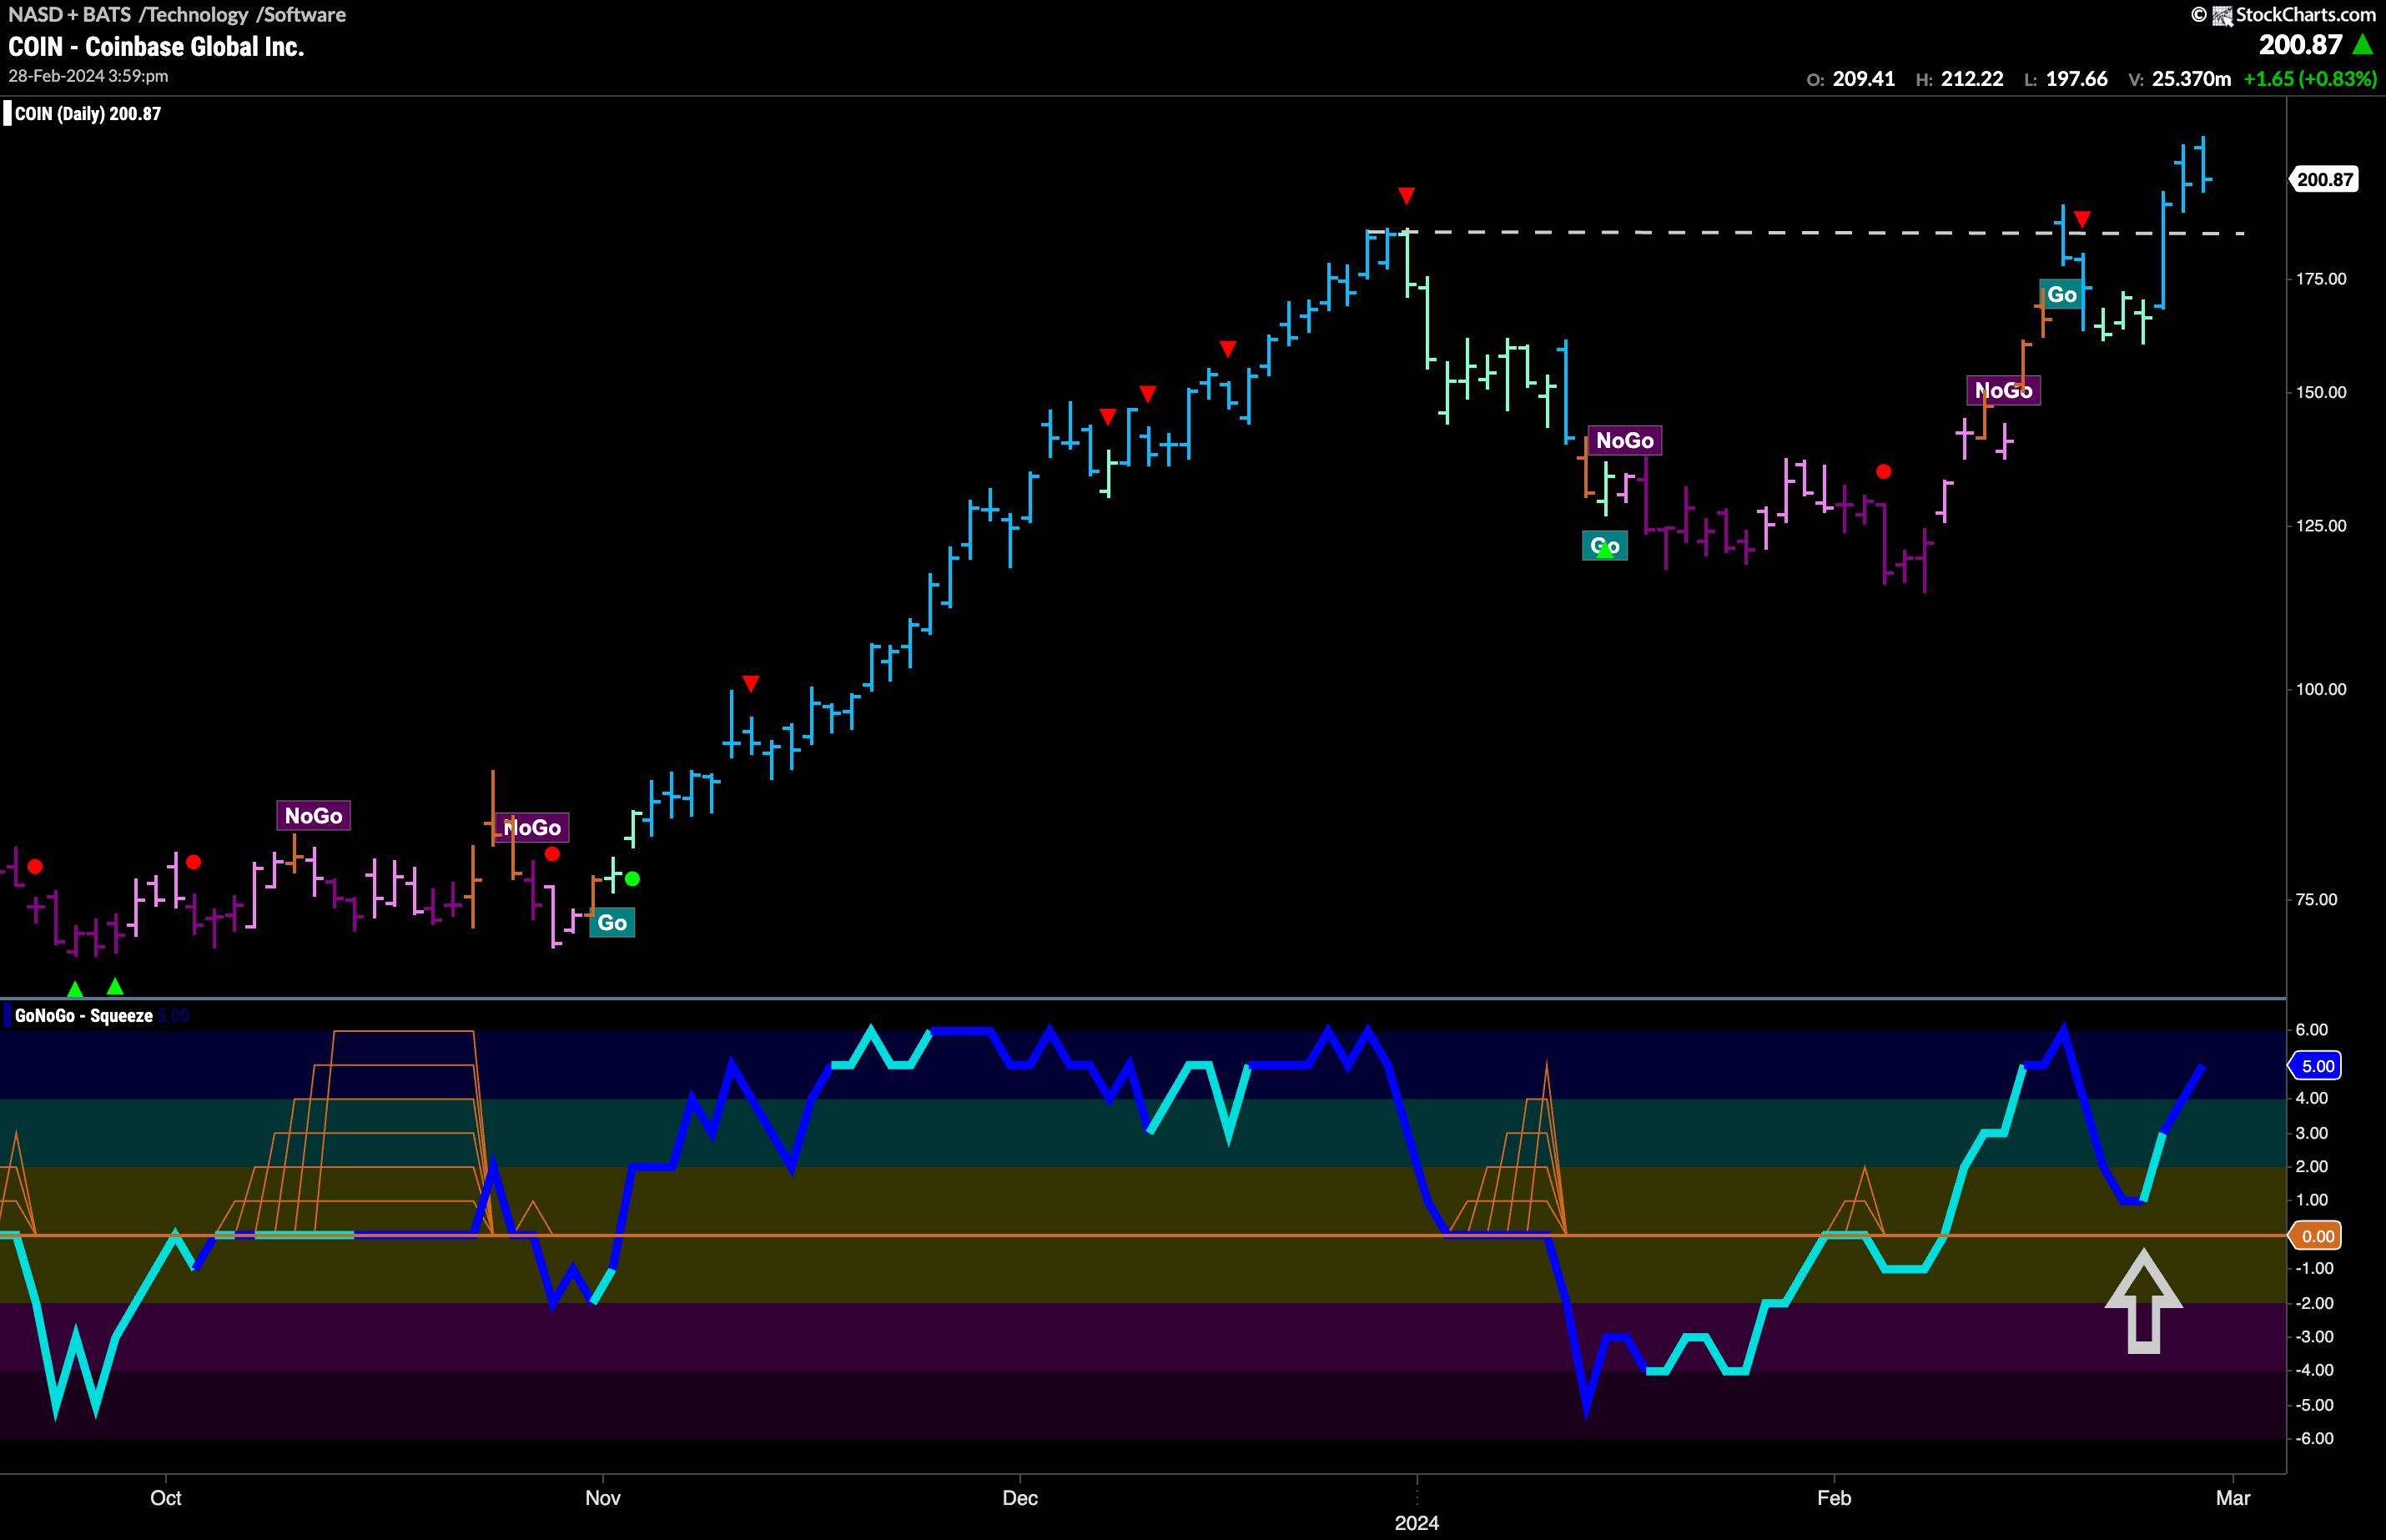Click the Nov label on the time axis

coord(603,1498)
